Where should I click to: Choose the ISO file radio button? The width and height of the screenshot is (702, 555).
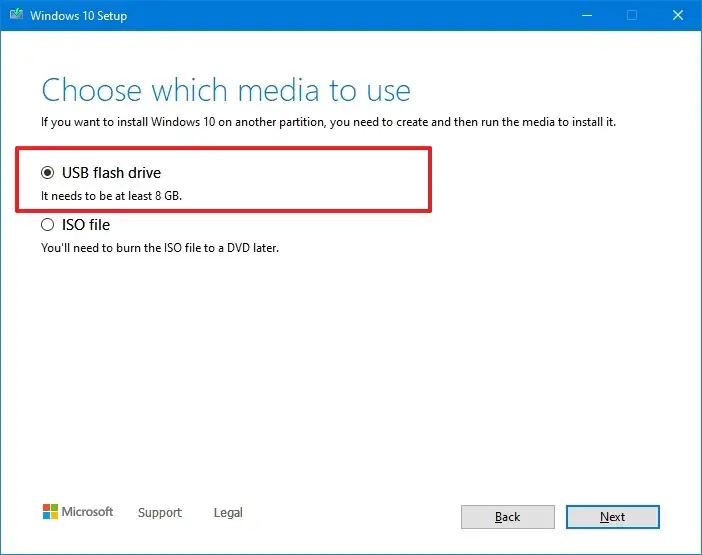pyautogui.click(x=48, y=225)
